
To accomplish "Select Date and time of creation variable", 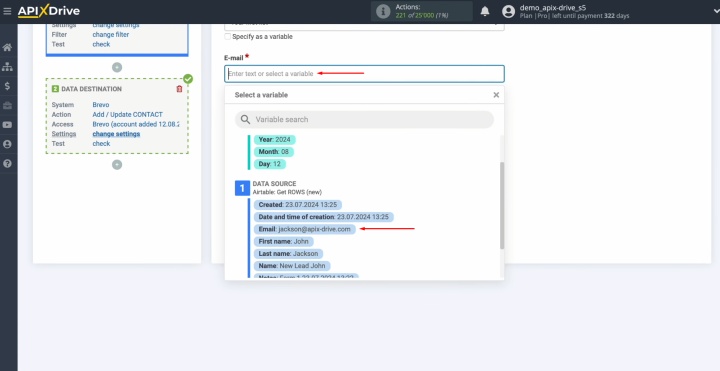I will [323, 217].
